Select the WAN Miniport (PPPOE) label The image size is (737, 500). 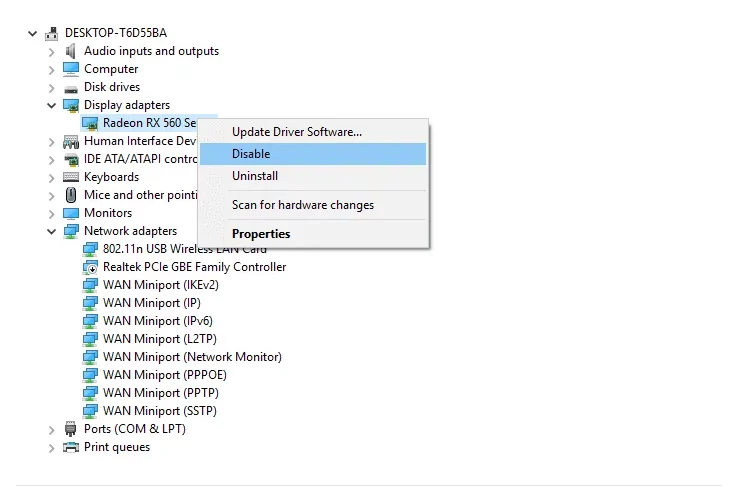165,375
